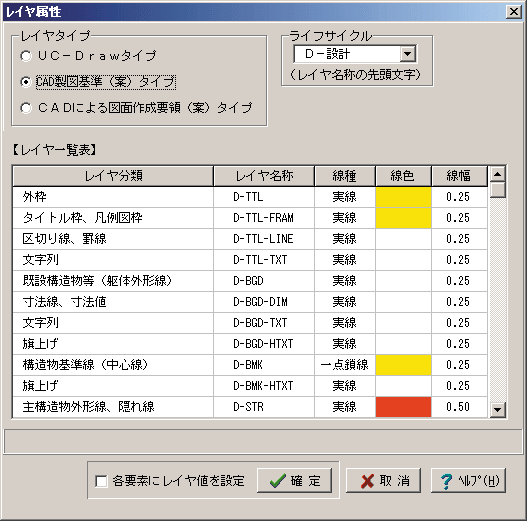
Task: Click the 線色 column header
Action: (x=403, y=176)
